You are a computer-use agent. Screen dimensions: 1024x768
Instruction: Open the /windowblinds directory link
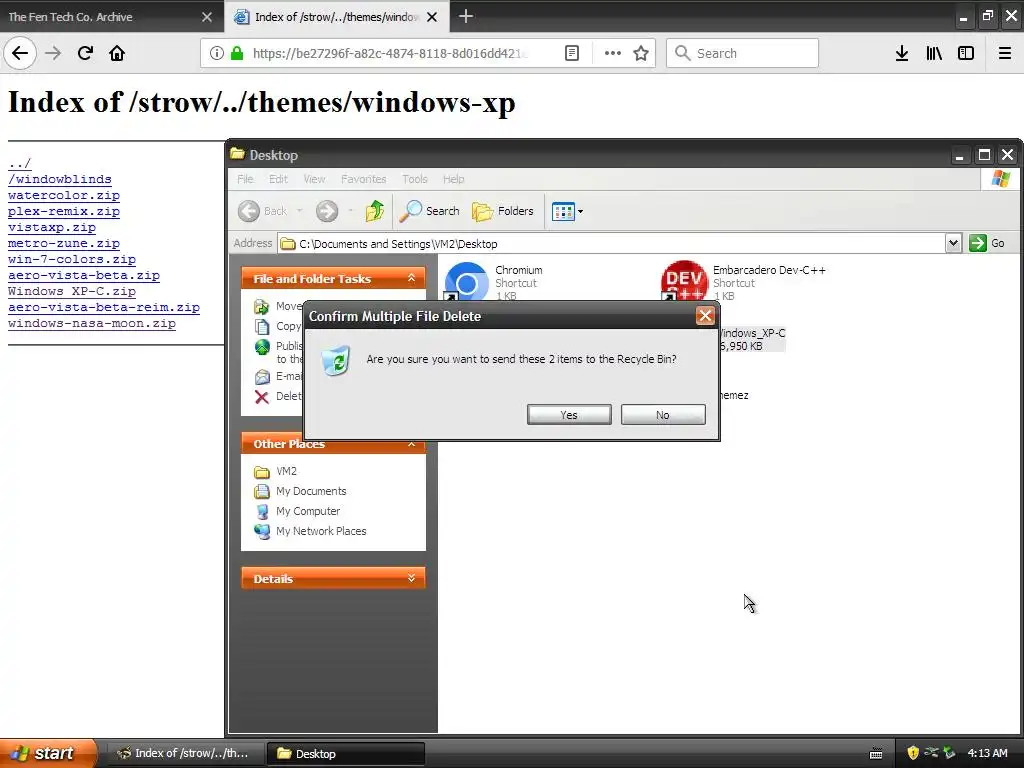(59, 179)
